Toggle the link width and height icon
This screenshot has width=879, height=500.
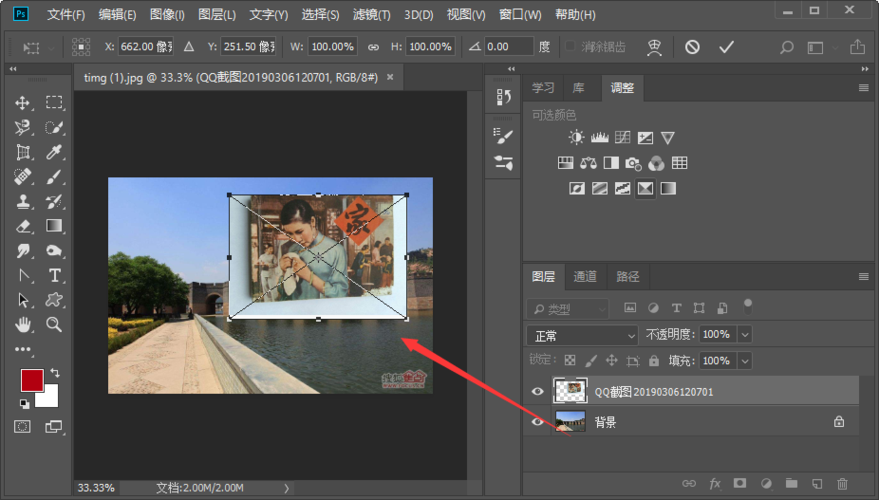(x=373, y=47)
